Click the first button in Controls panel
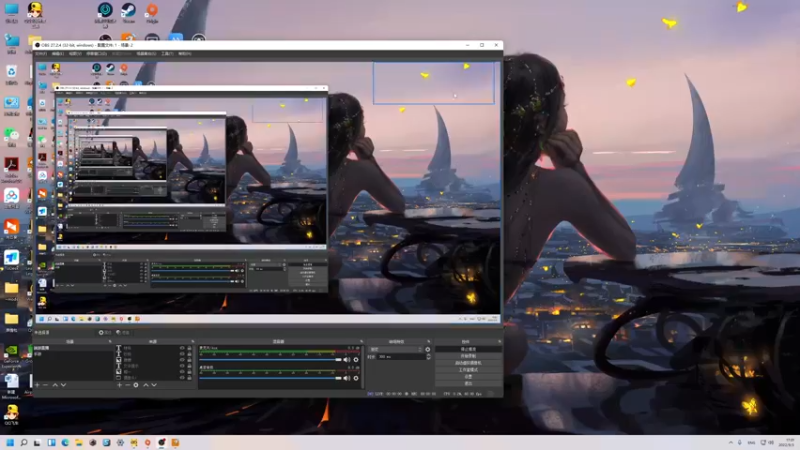Screen dimensions: 800x450 pyautogui.click(x=468, y=349)
